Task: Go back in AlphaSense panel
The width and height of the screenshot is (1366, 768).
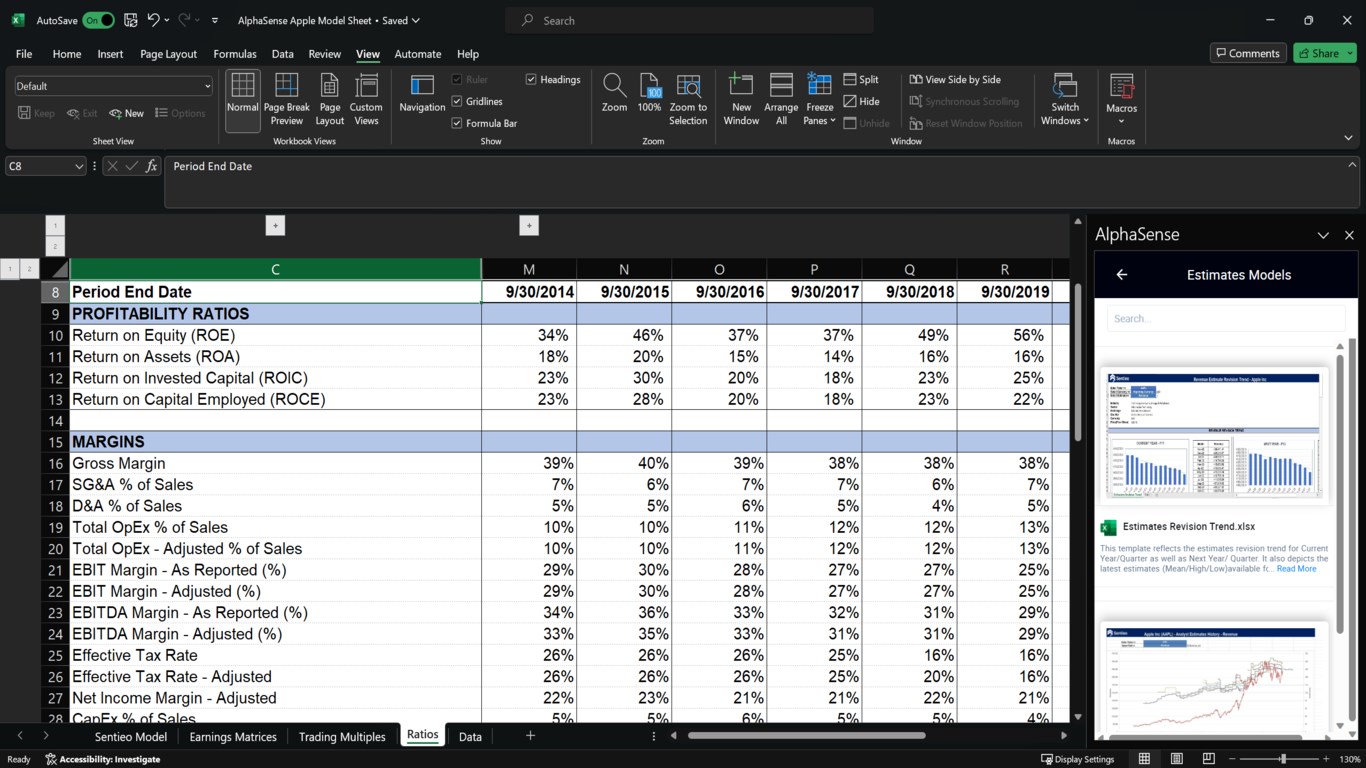Action: pyautogui.click(x=1122, y=274)
